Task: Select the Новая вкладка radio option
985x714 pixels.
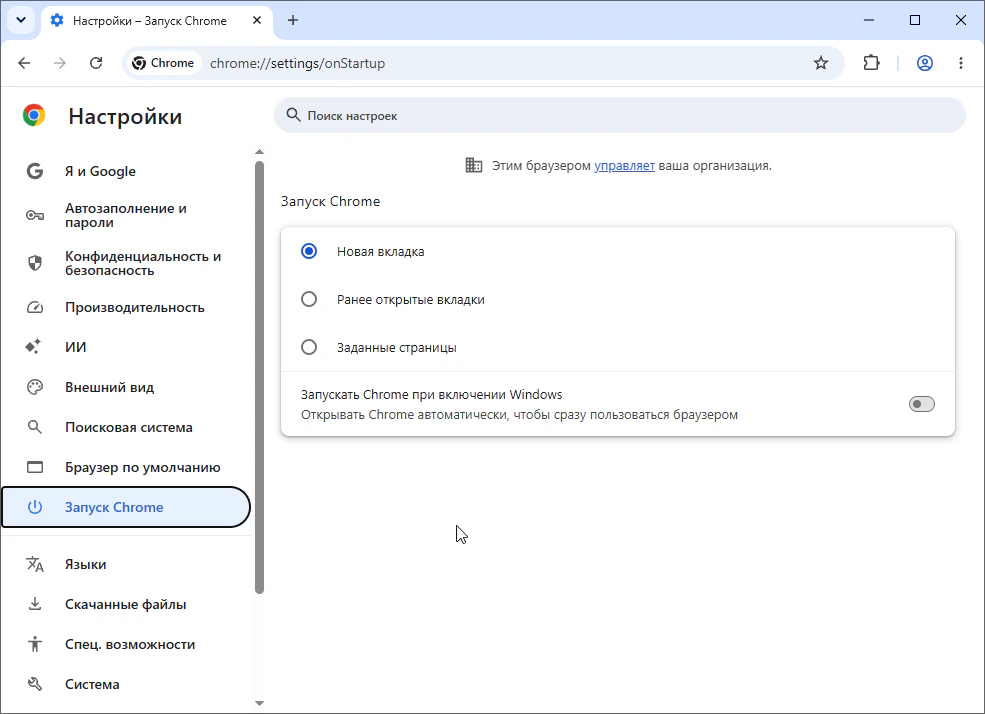Action: (x=308, y=251)
